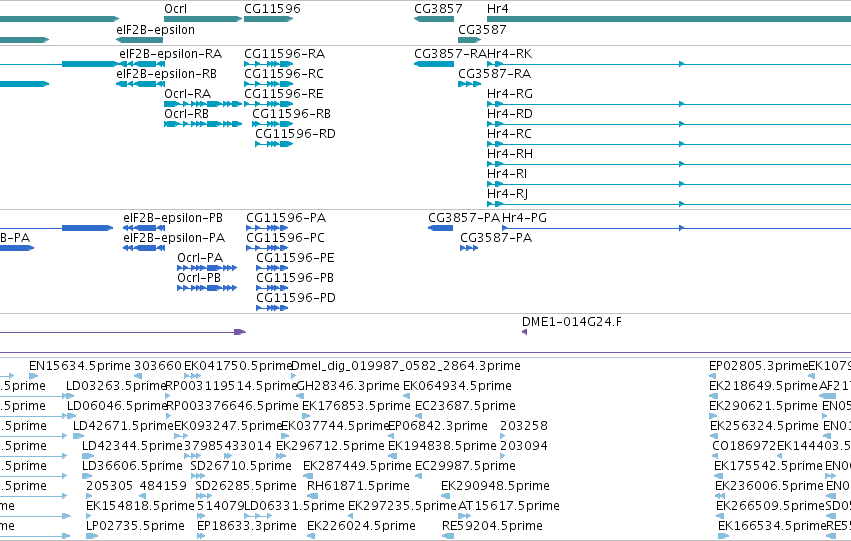Click EST label EK194838.5prime

[442, 447]
